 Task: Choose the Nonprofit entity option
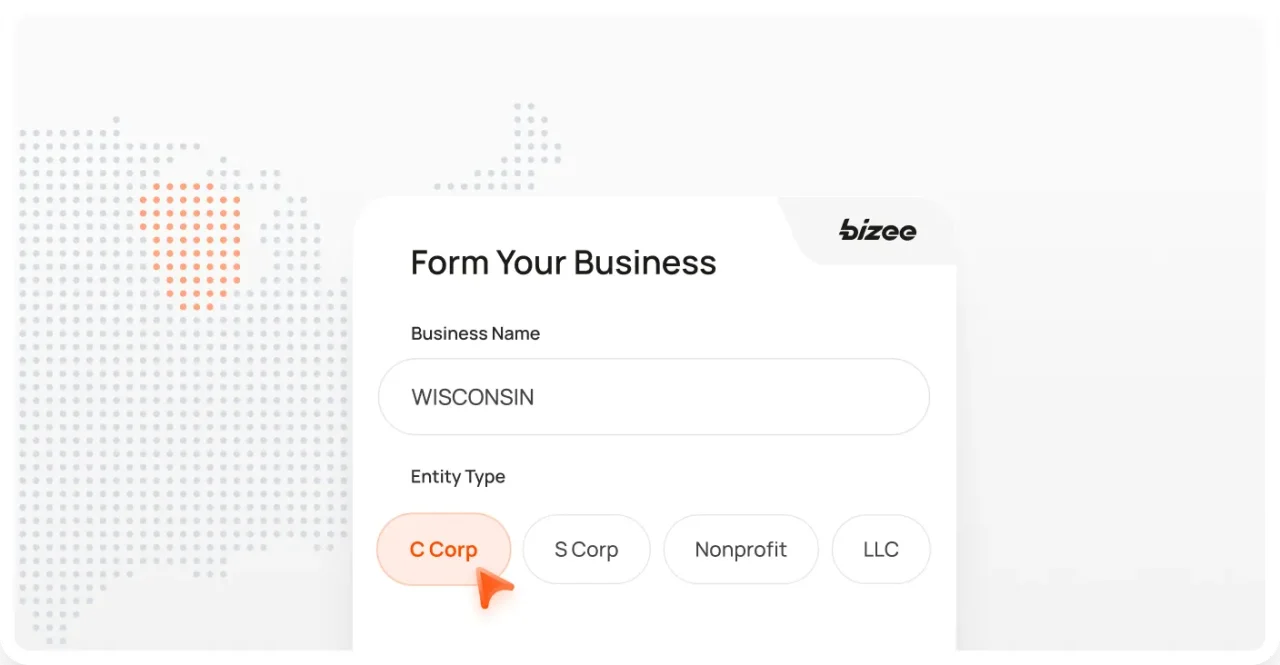pos(740,549)
